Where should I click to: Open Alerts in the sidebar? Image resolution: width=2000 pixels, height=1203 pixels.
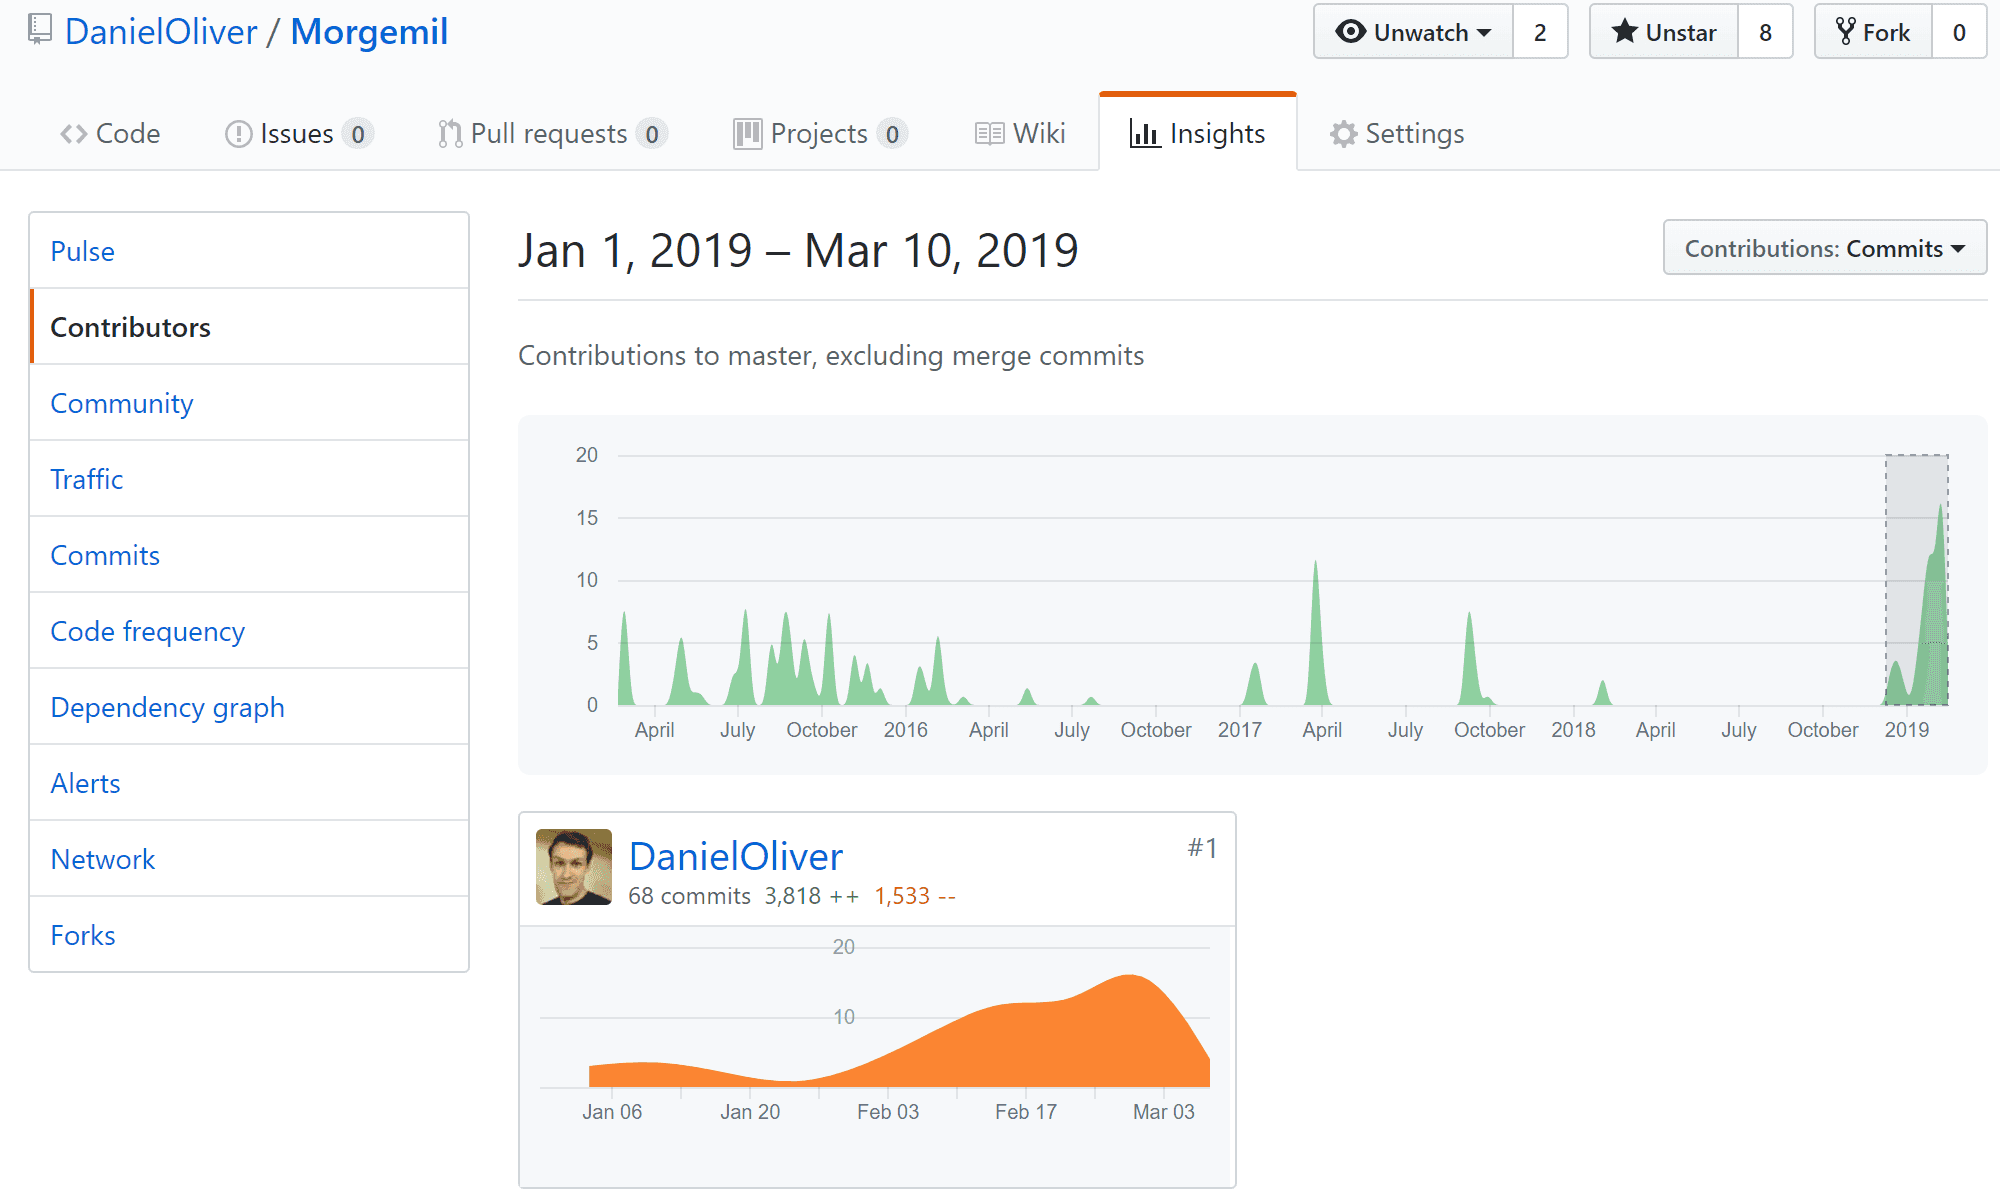[249, 783]
